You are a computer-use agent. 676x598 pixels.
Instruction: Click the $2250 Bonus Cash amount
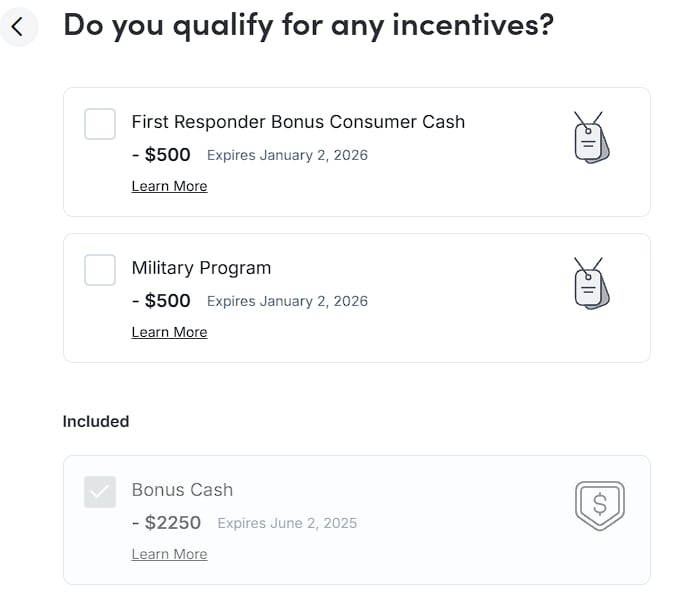[x=166, y=523]
